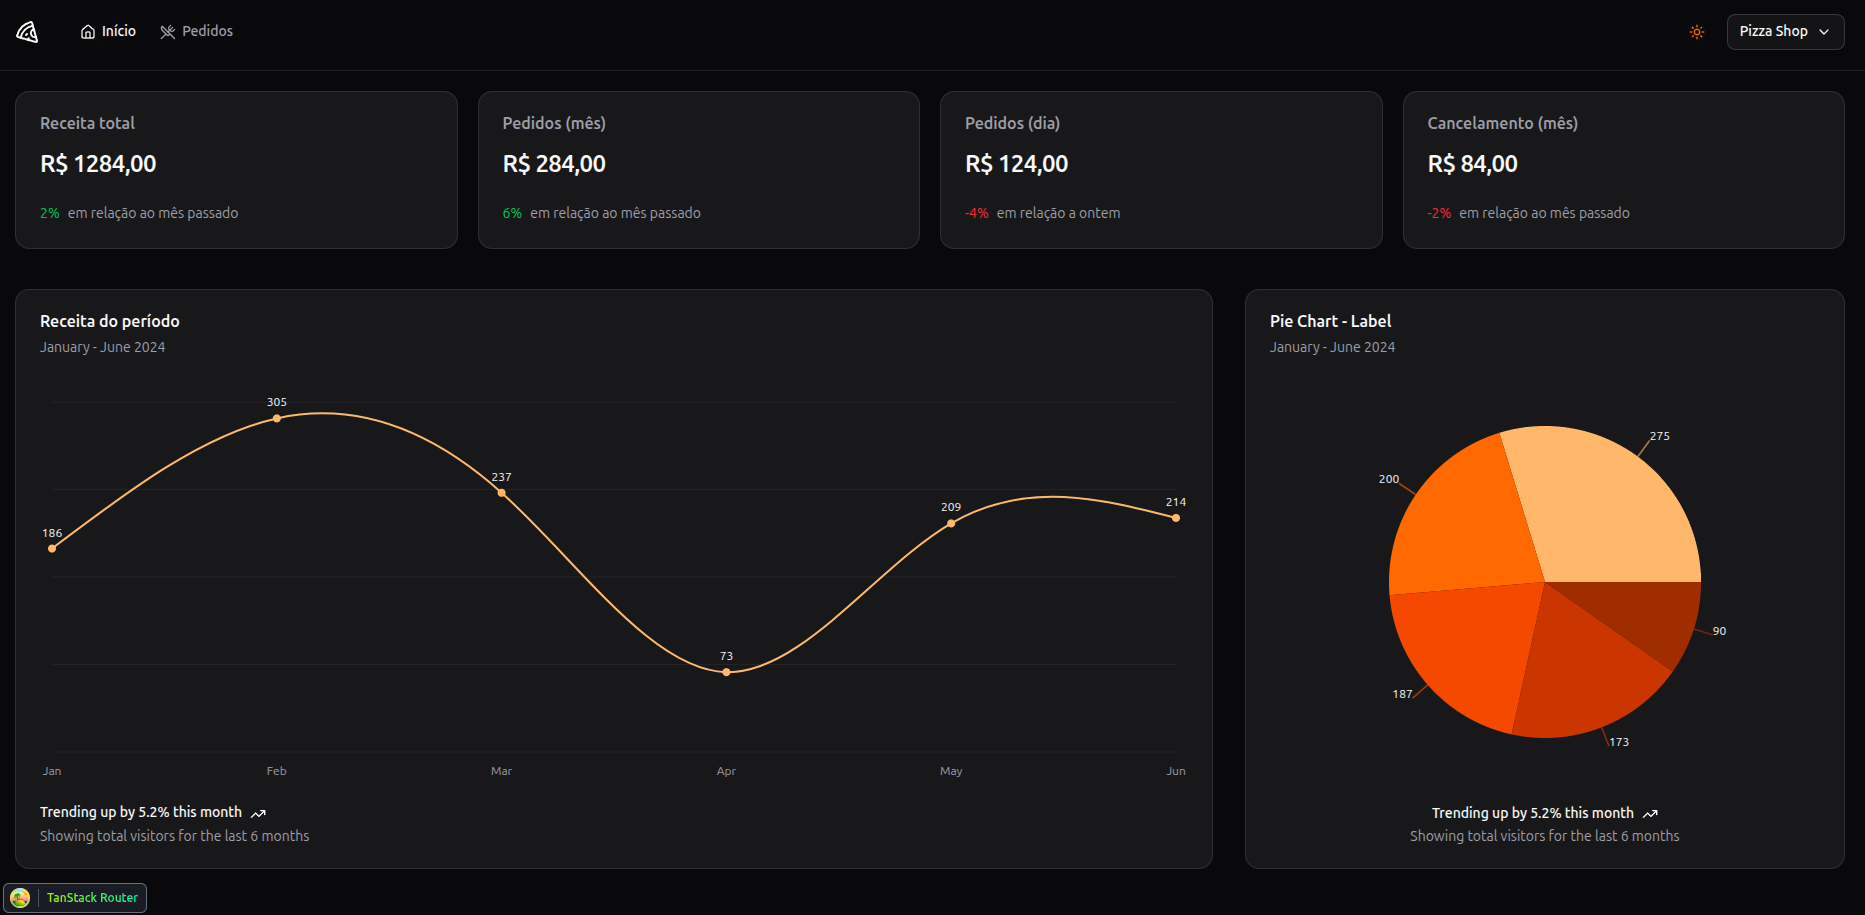Click the TanStack Router logo icon
The image size is (1865, 915).
[x=20, y=898]
